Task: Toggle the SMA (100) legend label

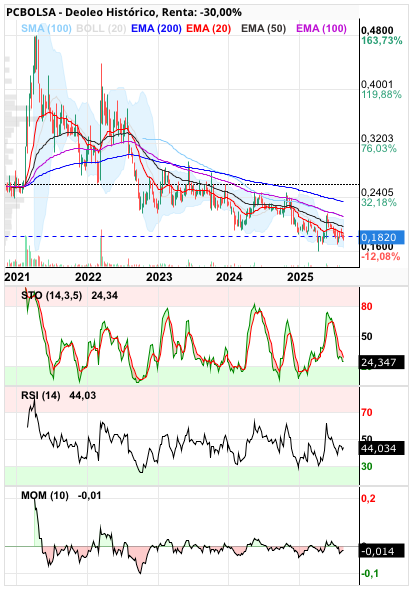Action: (46, 29)
